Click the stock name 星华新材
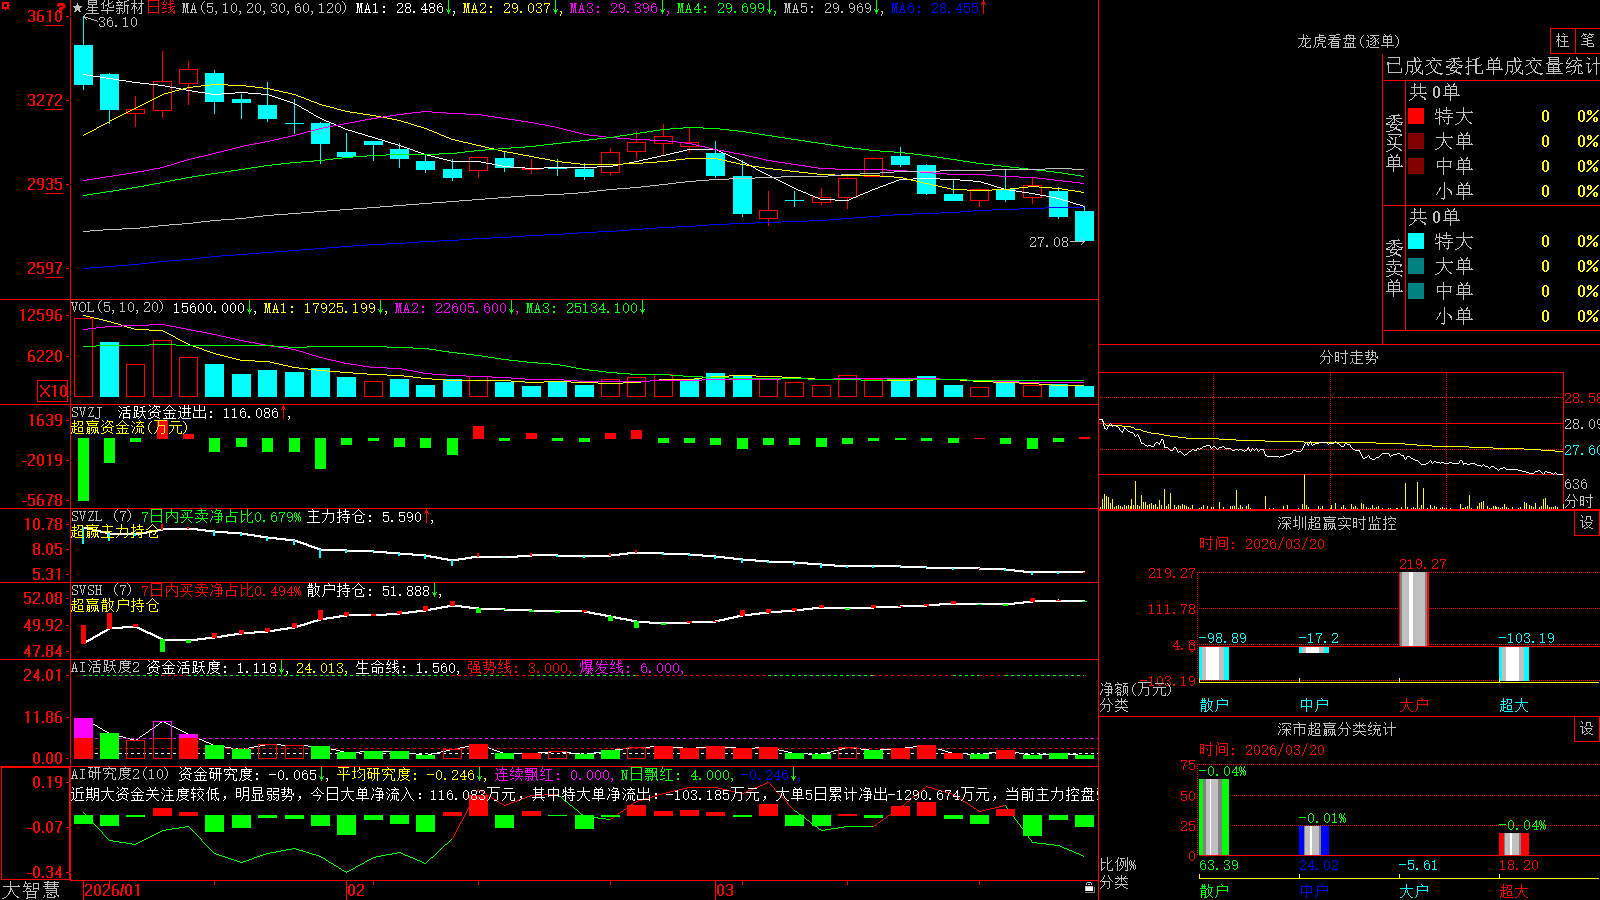This screenshot has height=900, width=1600. click(115, 8)
